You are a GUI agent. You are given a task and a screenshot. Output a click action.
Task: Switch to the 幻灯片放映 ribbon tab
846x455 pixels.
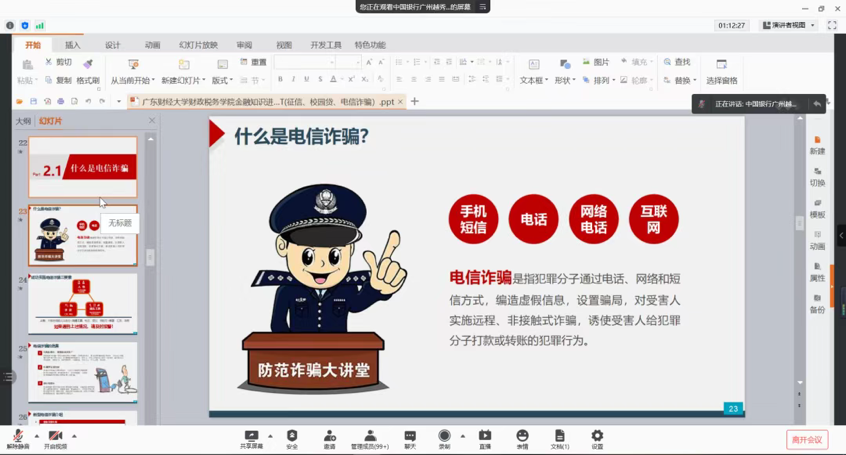tap(198, 45)
